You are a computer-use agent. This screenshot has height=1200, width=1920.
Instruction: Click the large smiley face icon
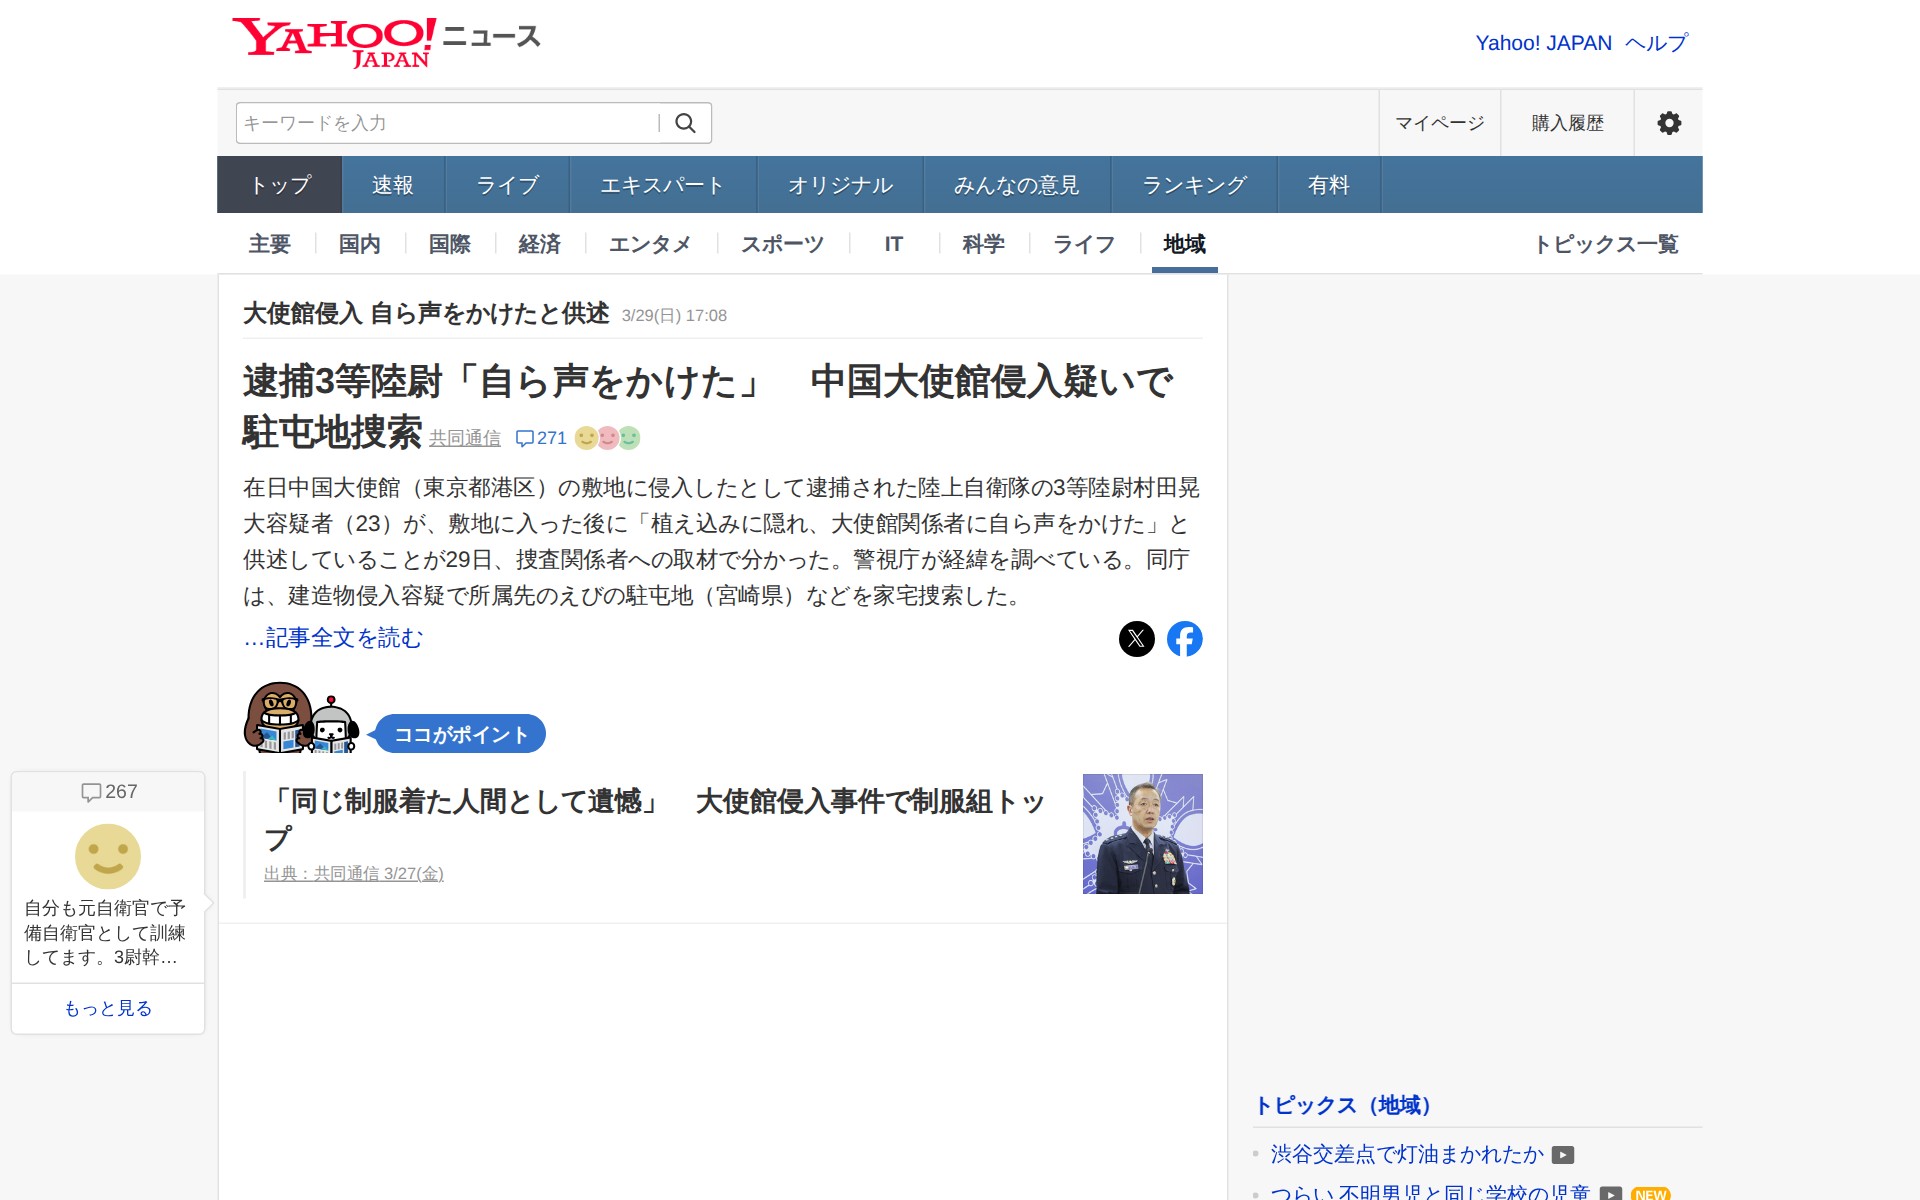108,856
